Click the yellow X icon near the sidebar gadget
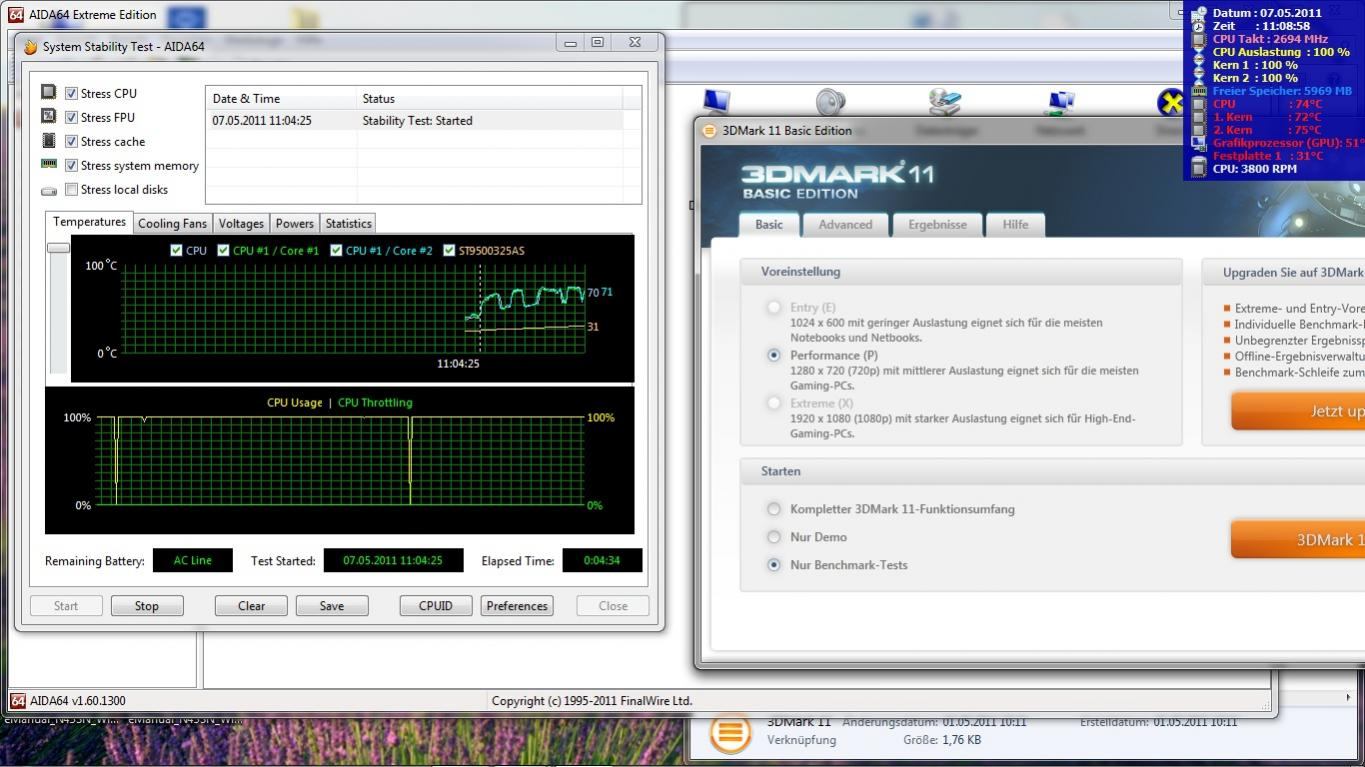This screenshot has height=767, width=1365. point(1170,102)
